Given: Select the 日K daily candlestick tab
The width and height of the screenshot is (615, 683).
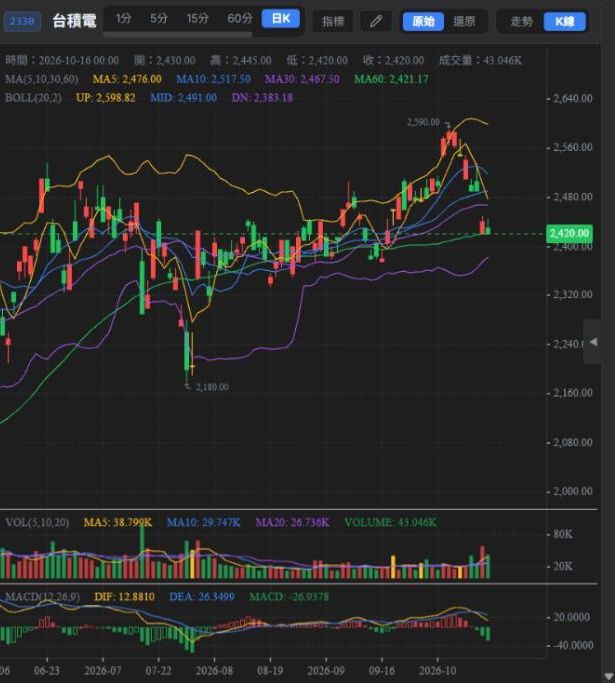Looking at the screenshot, I should point(281,18).
